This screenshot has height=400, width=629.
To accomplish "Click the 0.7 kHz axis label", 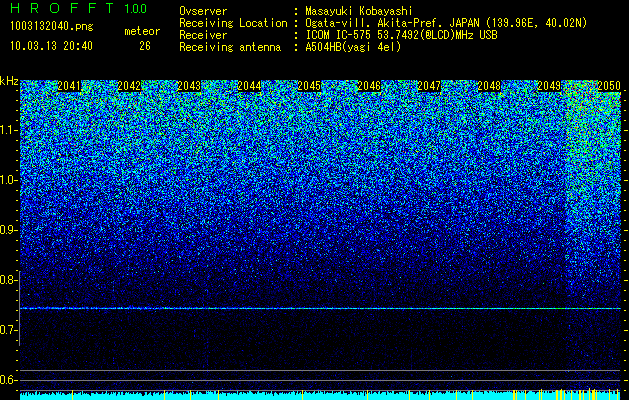I will (8, 330).
